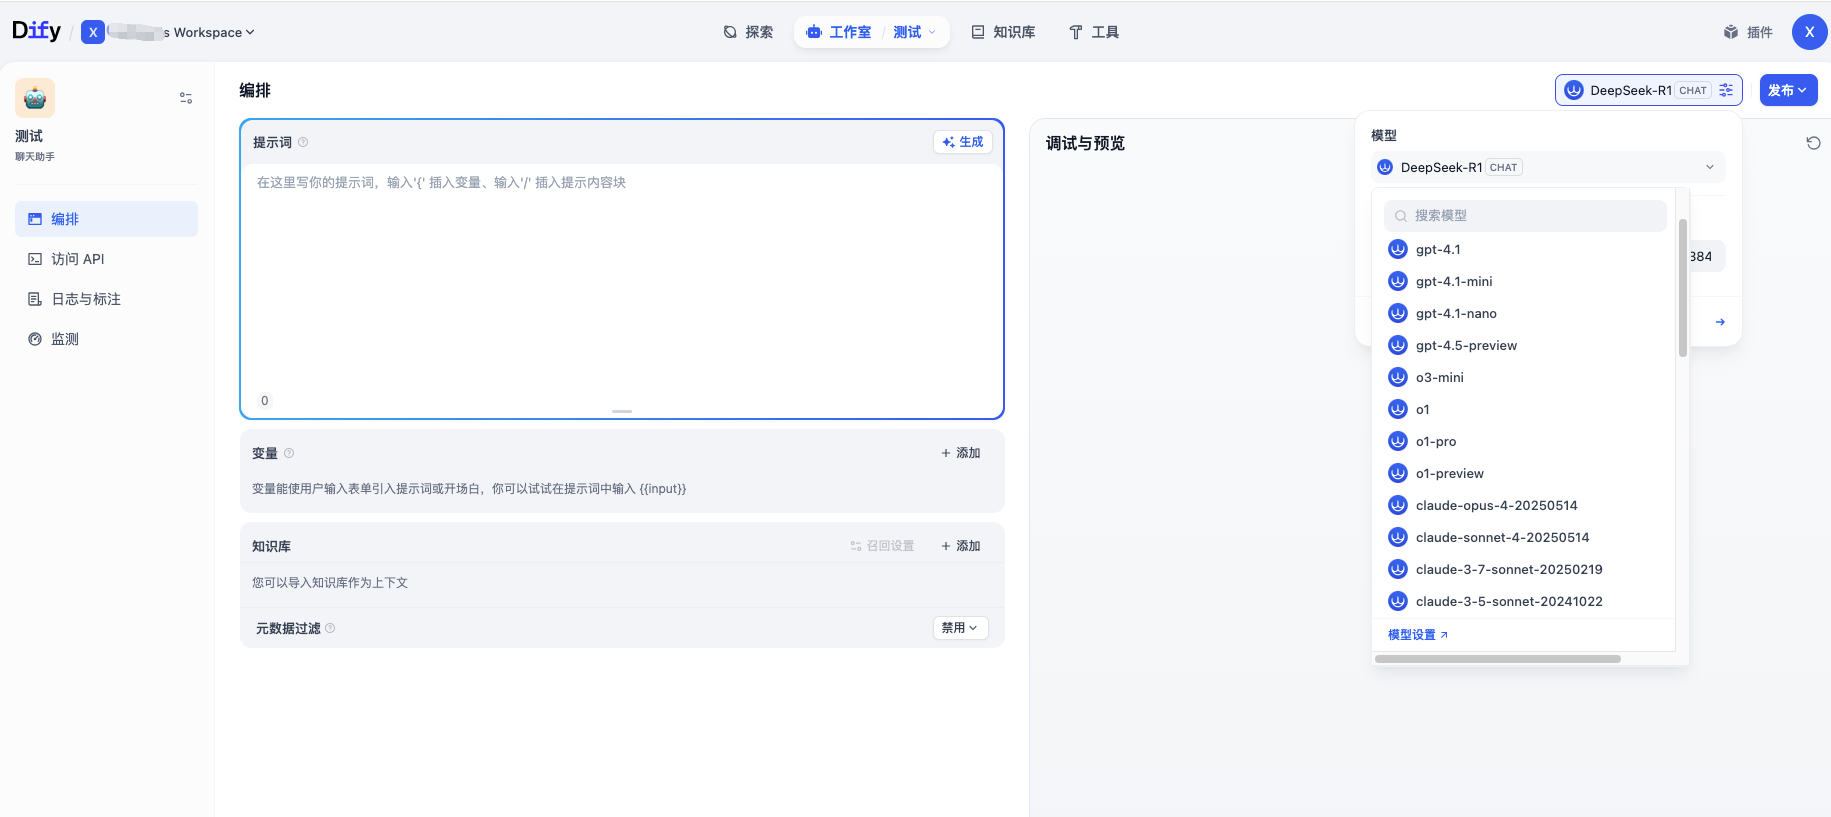The height and width of the screenshot is (817, 1831).
Task: Click the 元数据过滤 help icon
Action: pyautogui.click(x=330, y=628)
